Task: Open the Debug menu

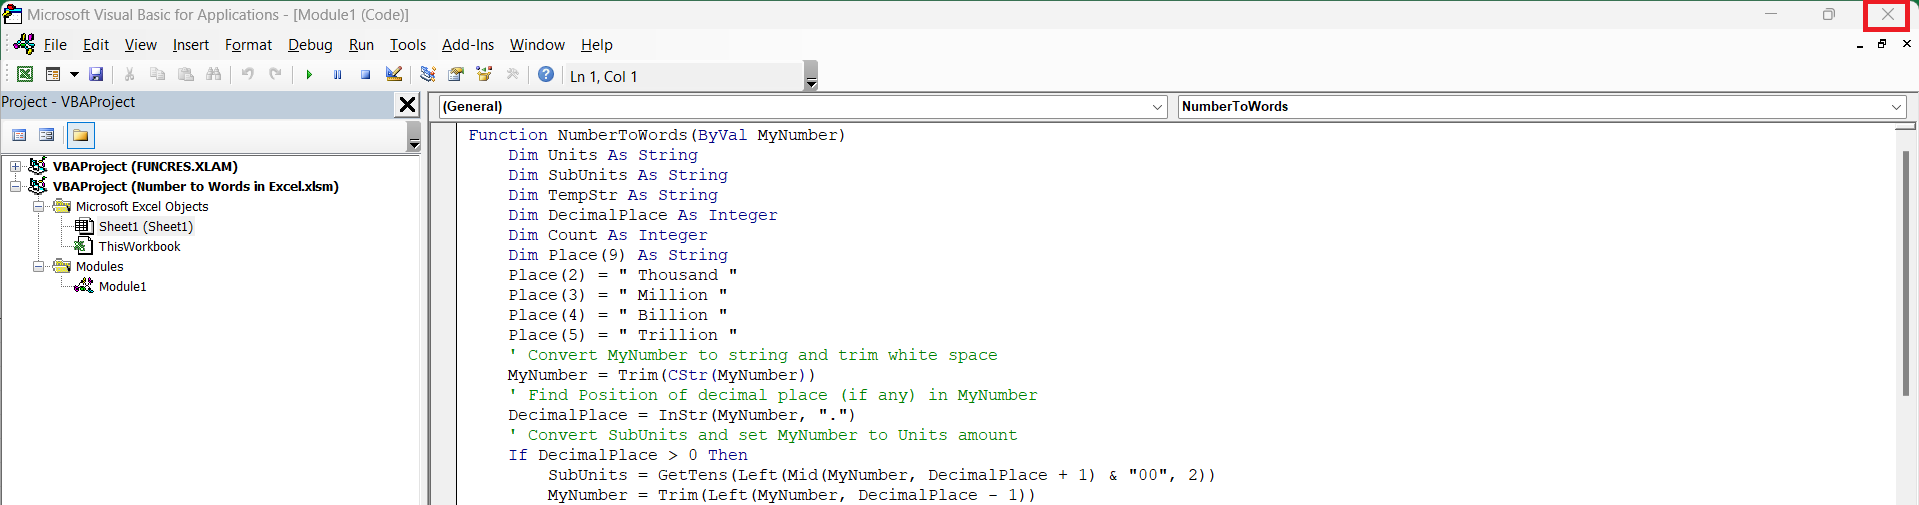Action: point(310,45)
